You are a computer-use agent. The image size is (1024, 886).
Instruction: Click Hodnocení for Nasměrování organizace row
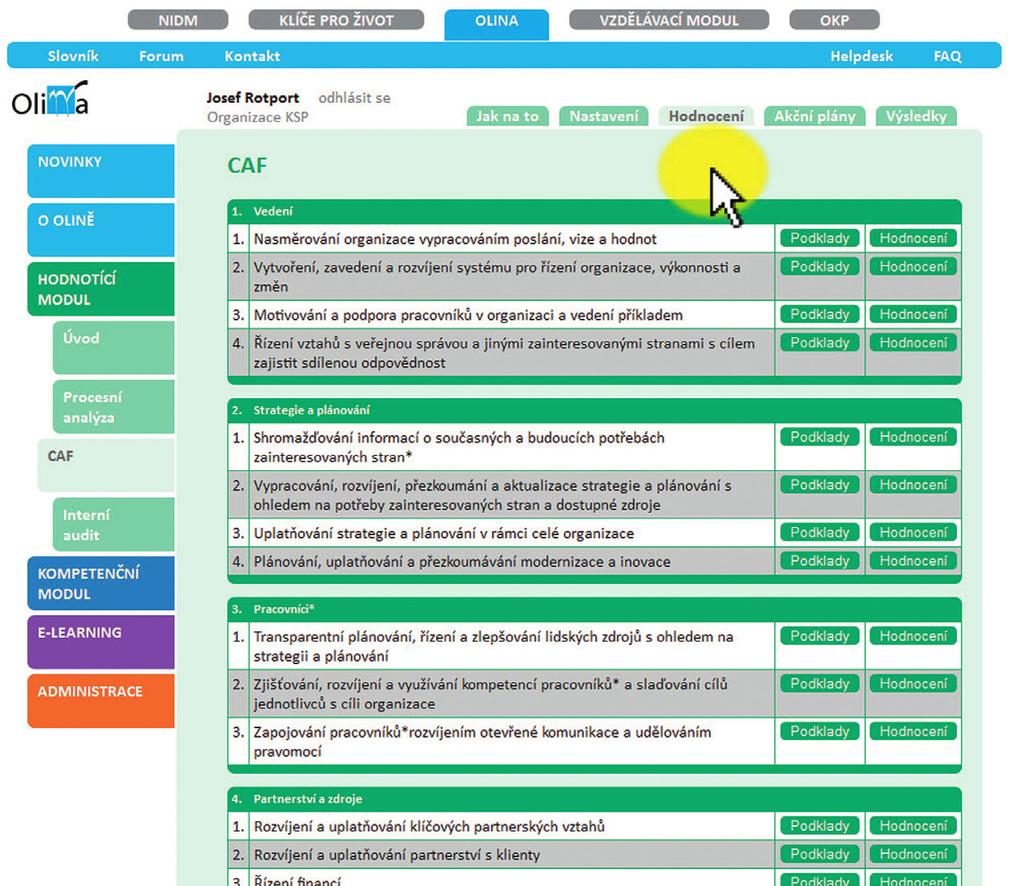[x=913, y=238]
